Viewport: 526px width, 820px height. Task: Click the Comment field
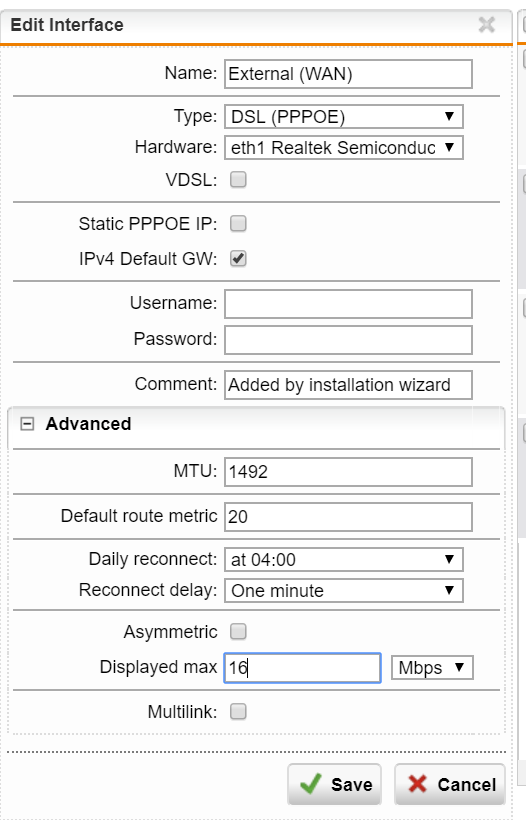(348, 385)
